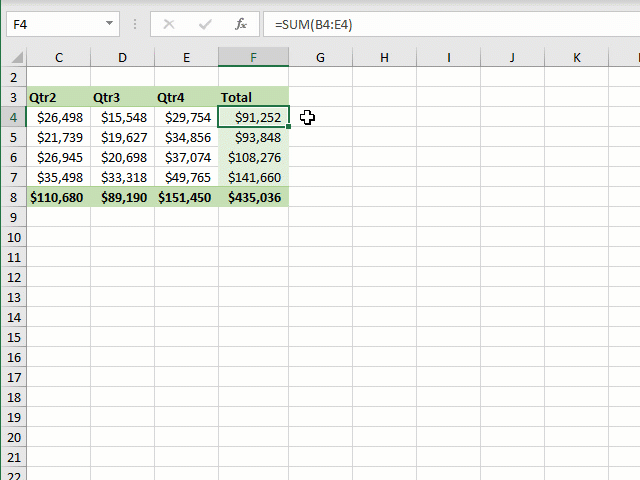This screenshot has width=640, height=480.
Task: Select the column L header
Action: tap(630, 58)
